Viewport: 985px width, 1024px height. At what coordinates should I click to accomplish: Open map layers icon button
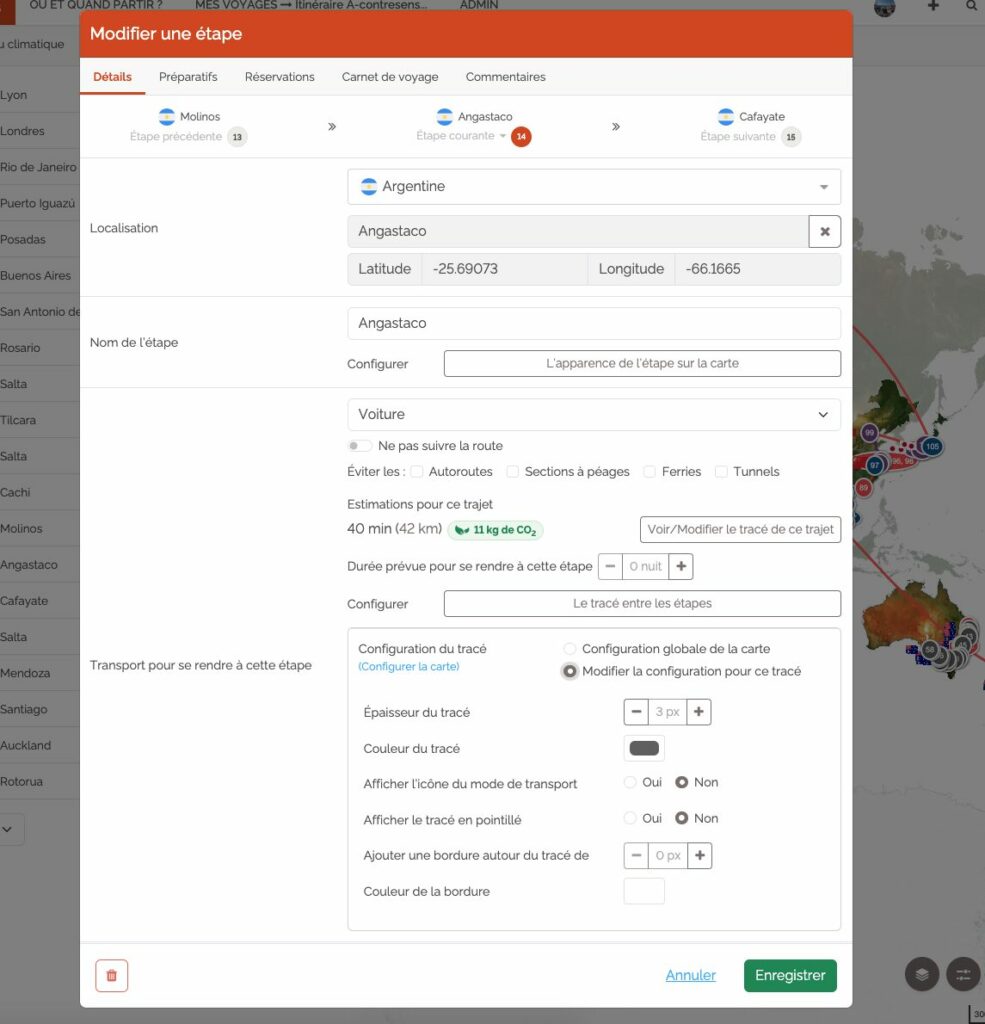pos(922,974)
